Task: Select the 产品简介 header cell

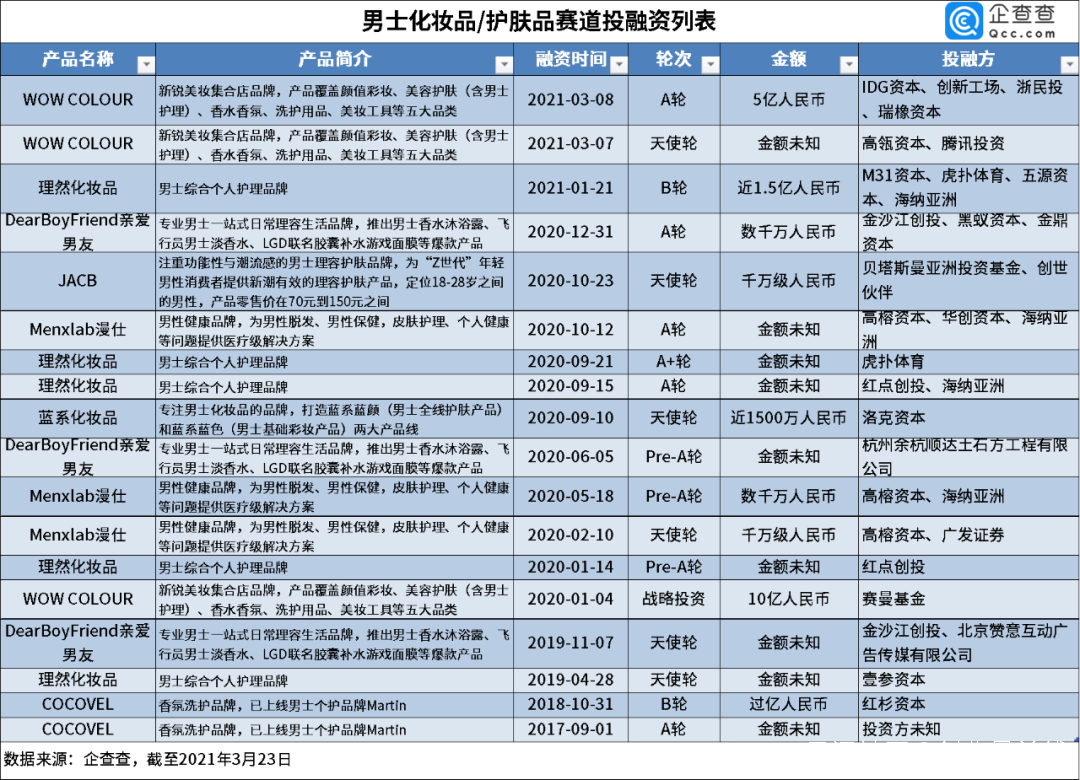Action: tap(335, 59)
